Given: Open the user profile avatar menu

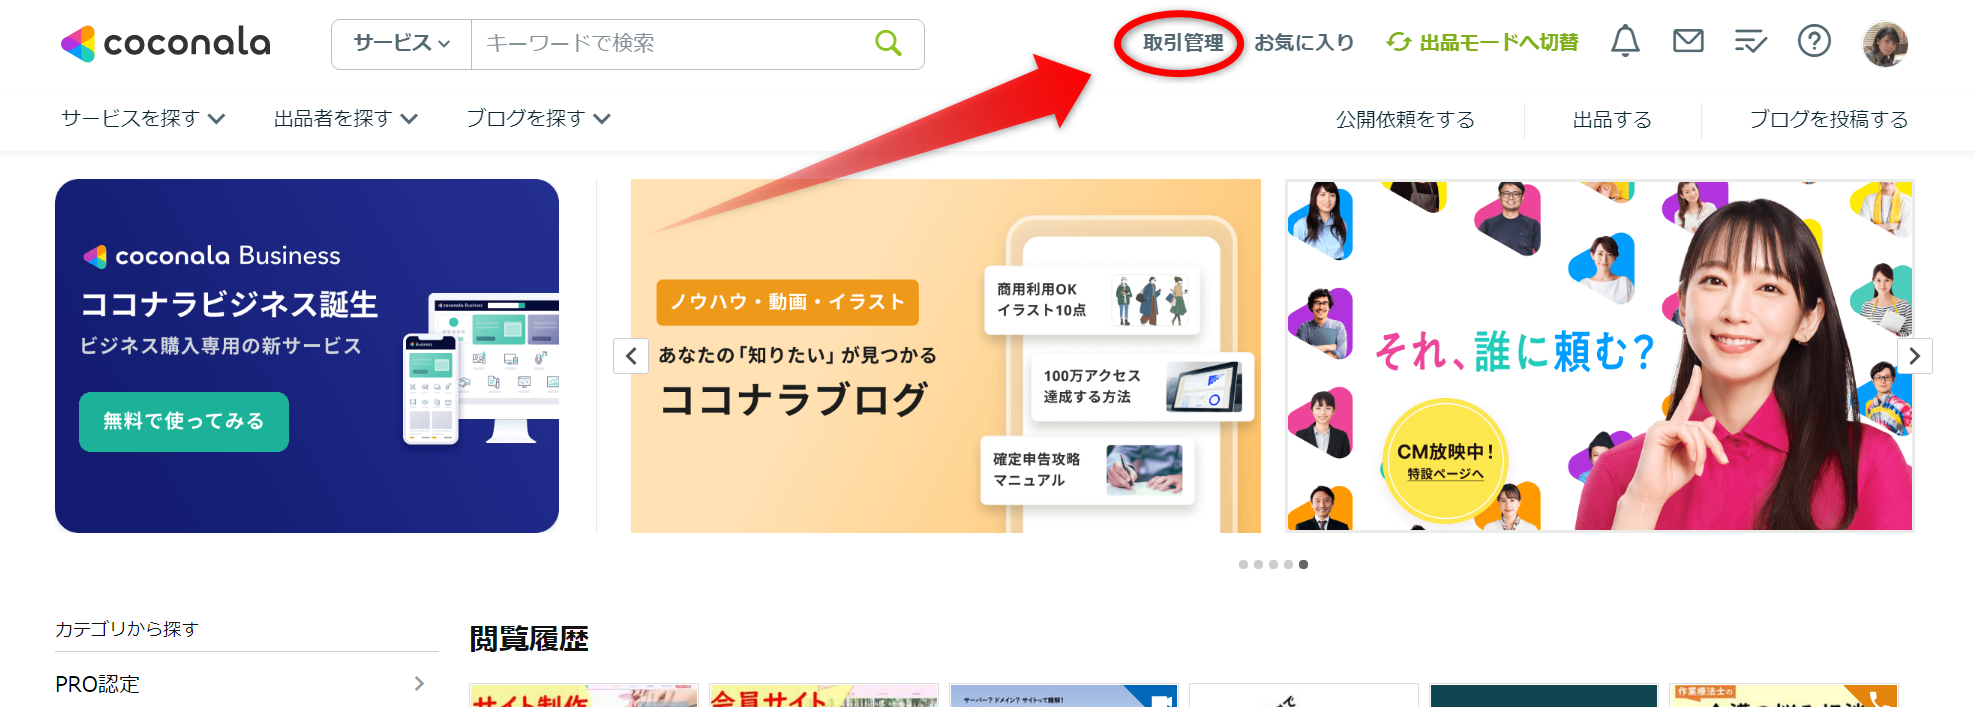Looking at the screenshot, I should click(1885, 44).
